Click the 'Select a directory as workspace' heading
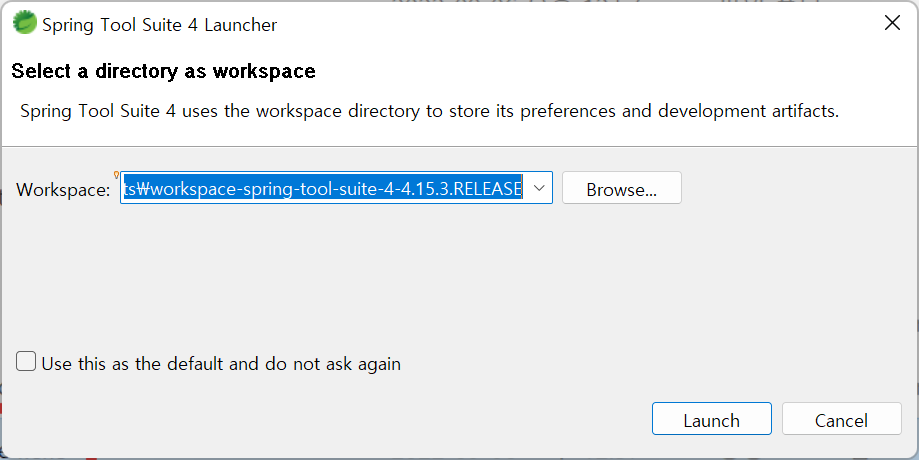 [164, 71]
